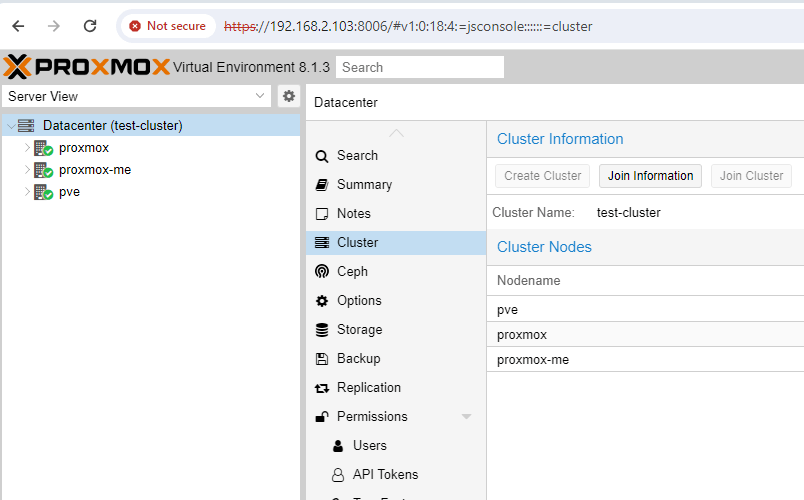Click the Notes page icon

point(321,214)
